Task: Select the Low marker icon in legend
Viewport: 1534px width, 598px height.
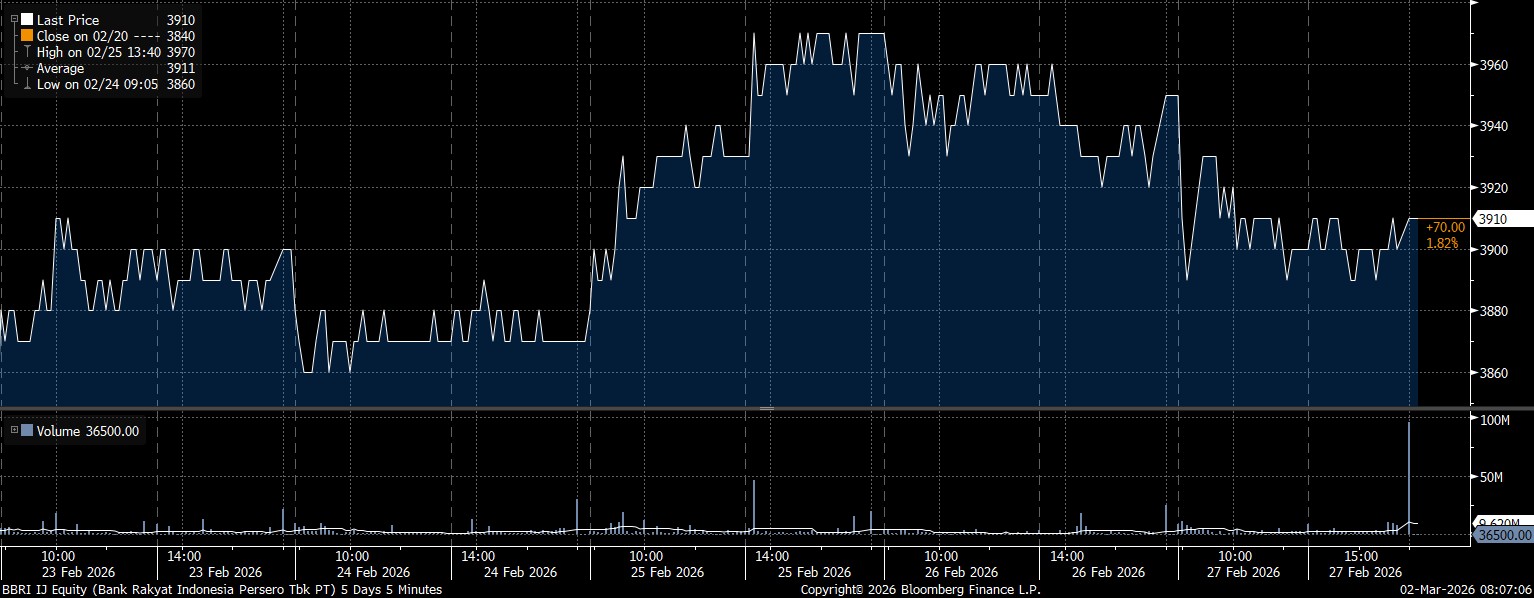Action: click(27, 85)
